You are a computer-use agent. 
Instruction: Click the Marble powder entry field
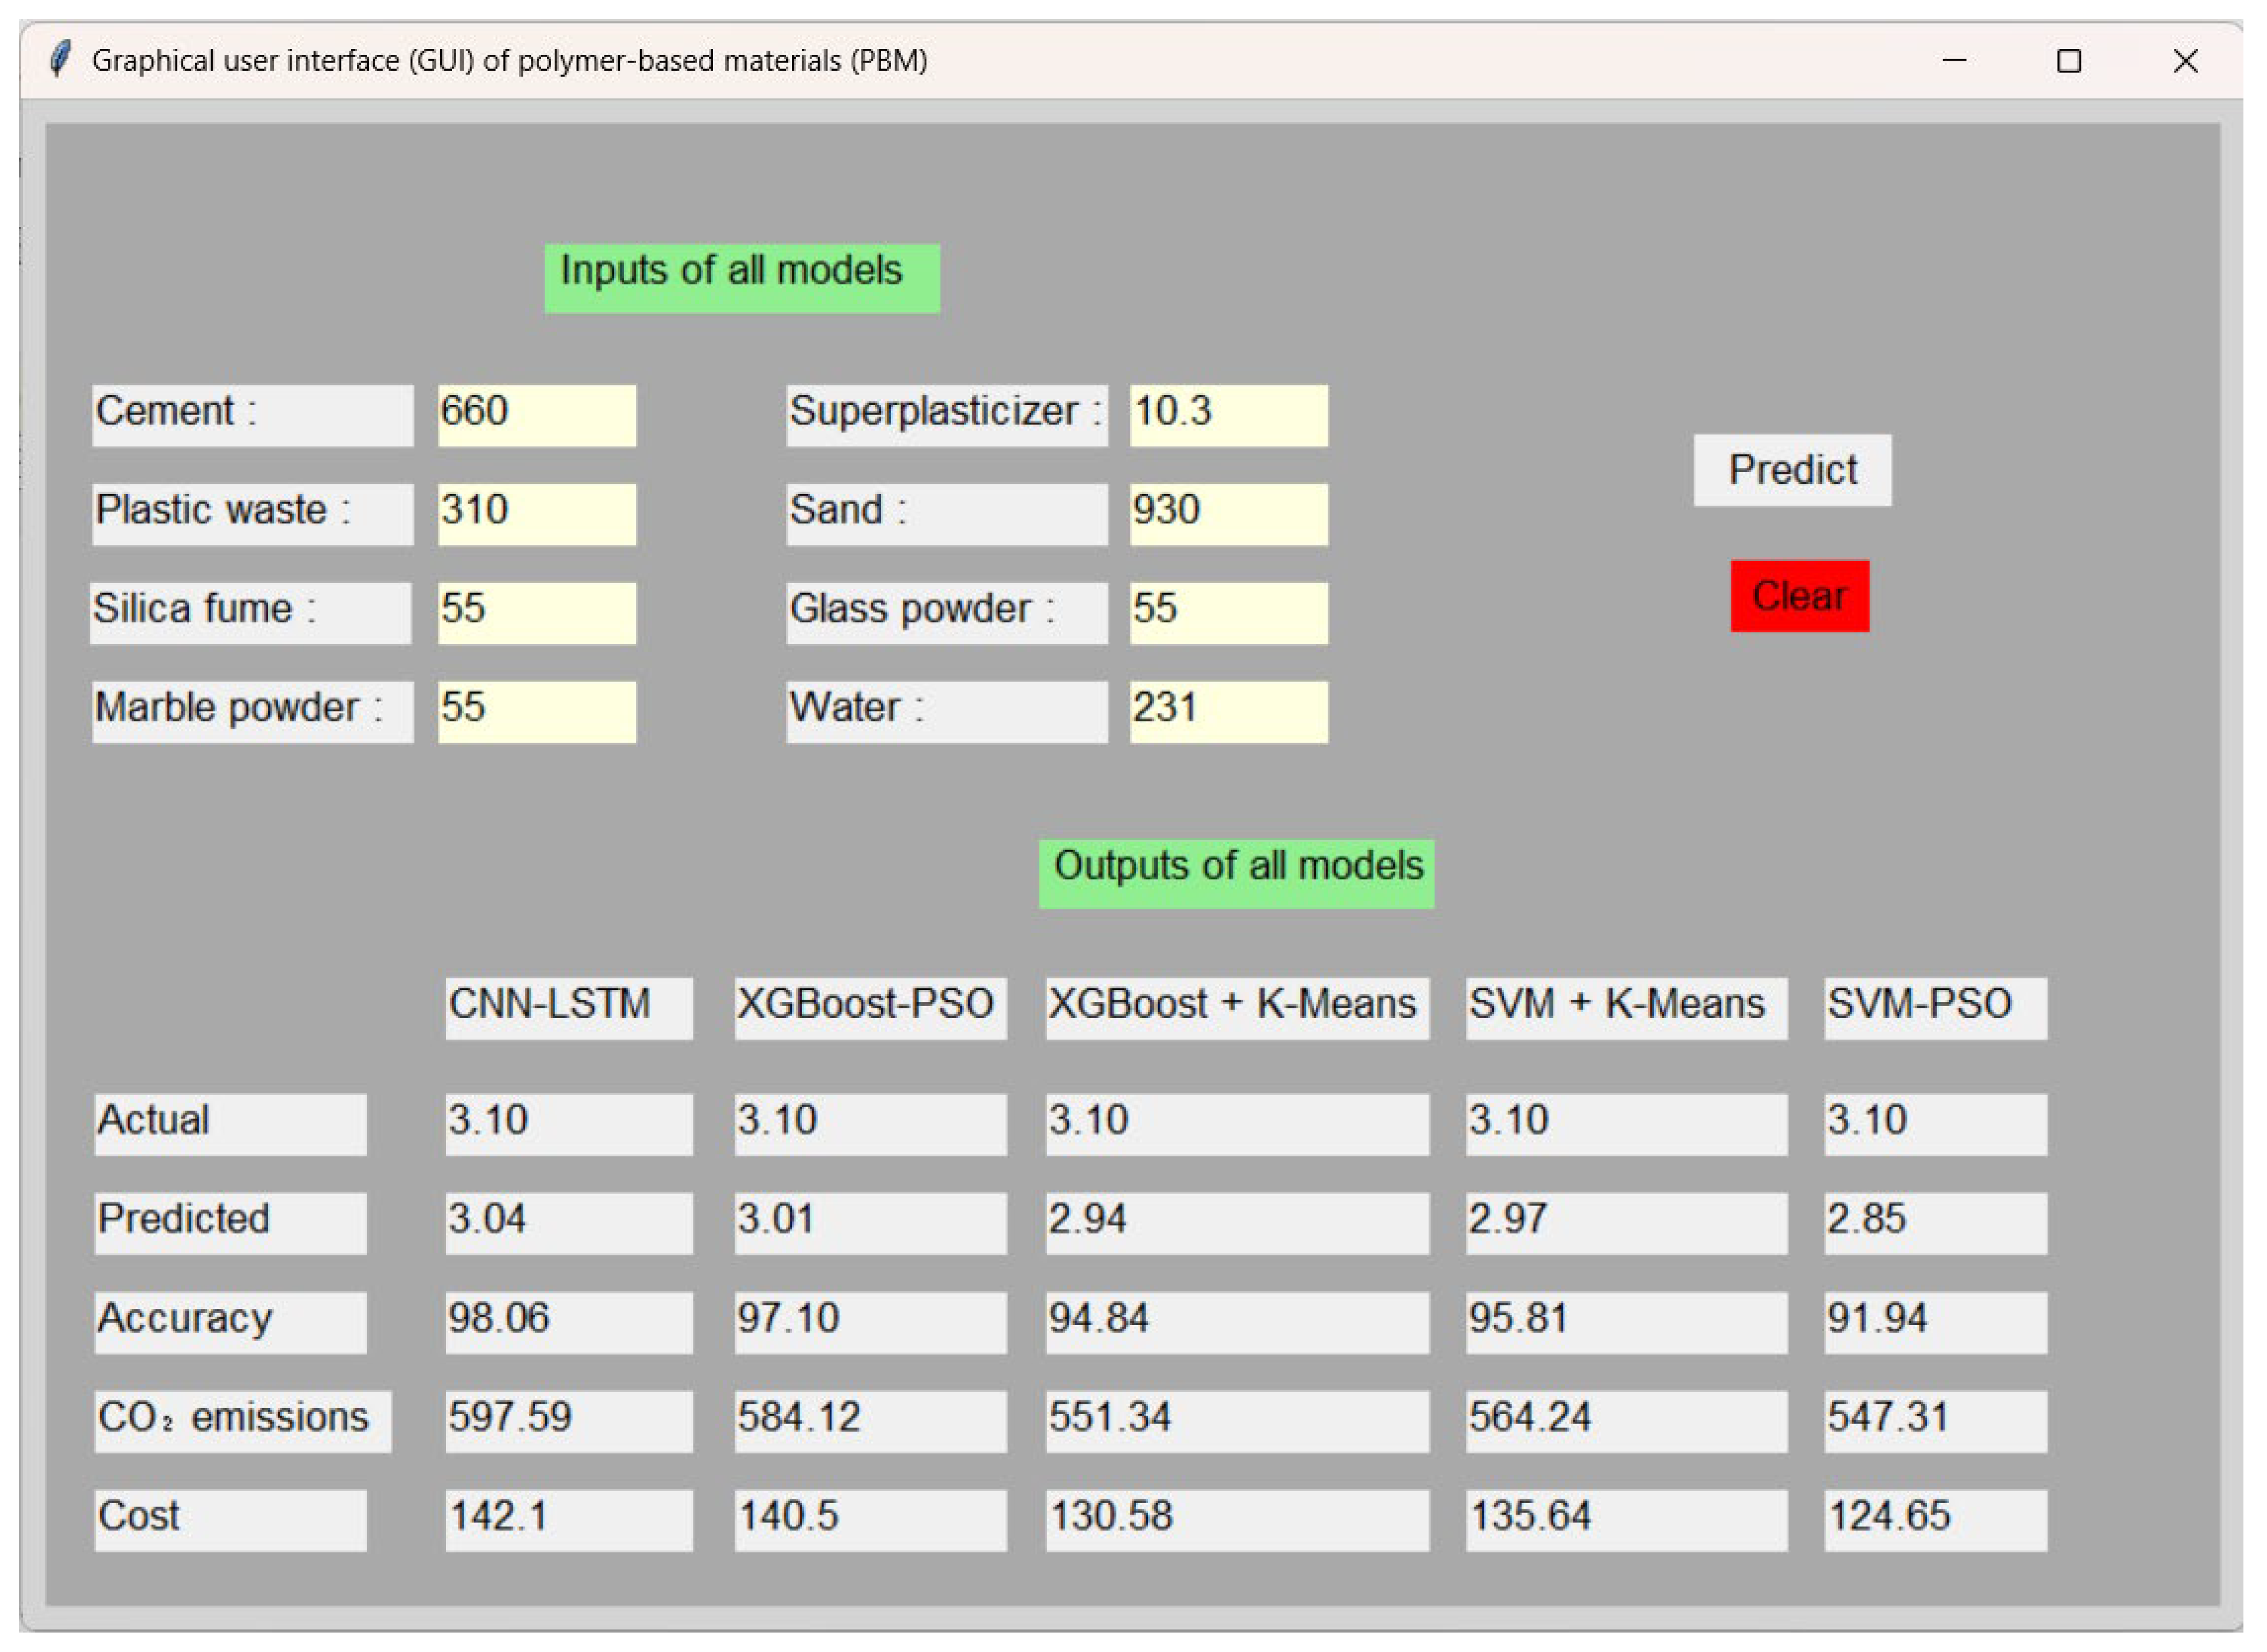tap(537, 712)
